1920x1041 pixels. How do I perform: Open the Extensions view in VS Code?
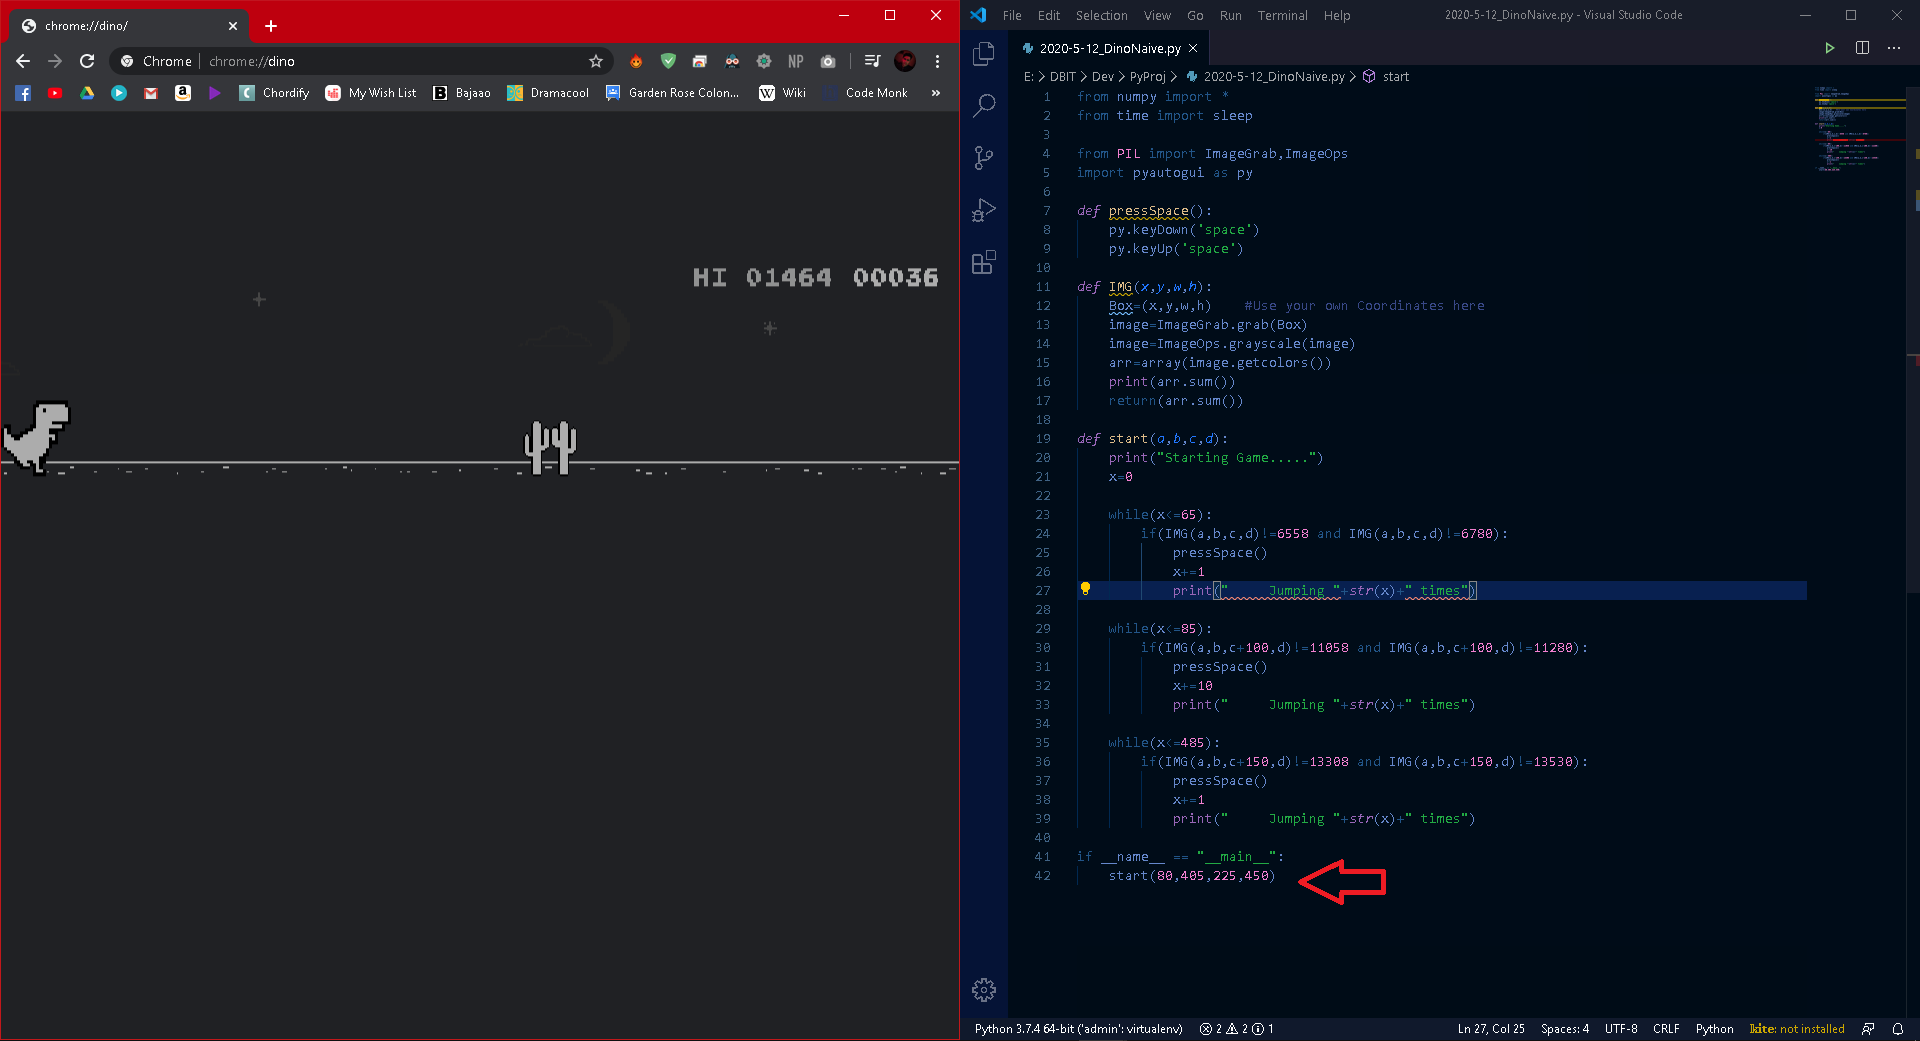click(x=984, y=262)
